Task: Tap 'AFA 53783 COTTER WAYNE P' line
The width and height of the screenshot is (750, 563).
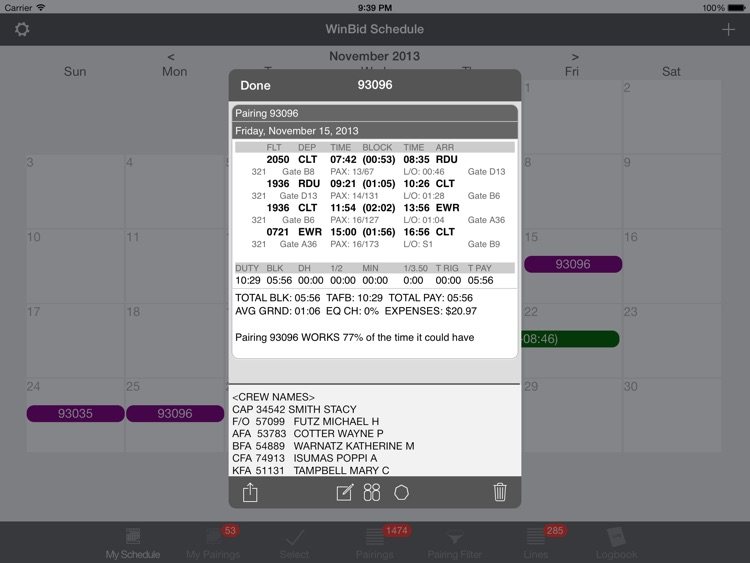Action: (308, 434)
